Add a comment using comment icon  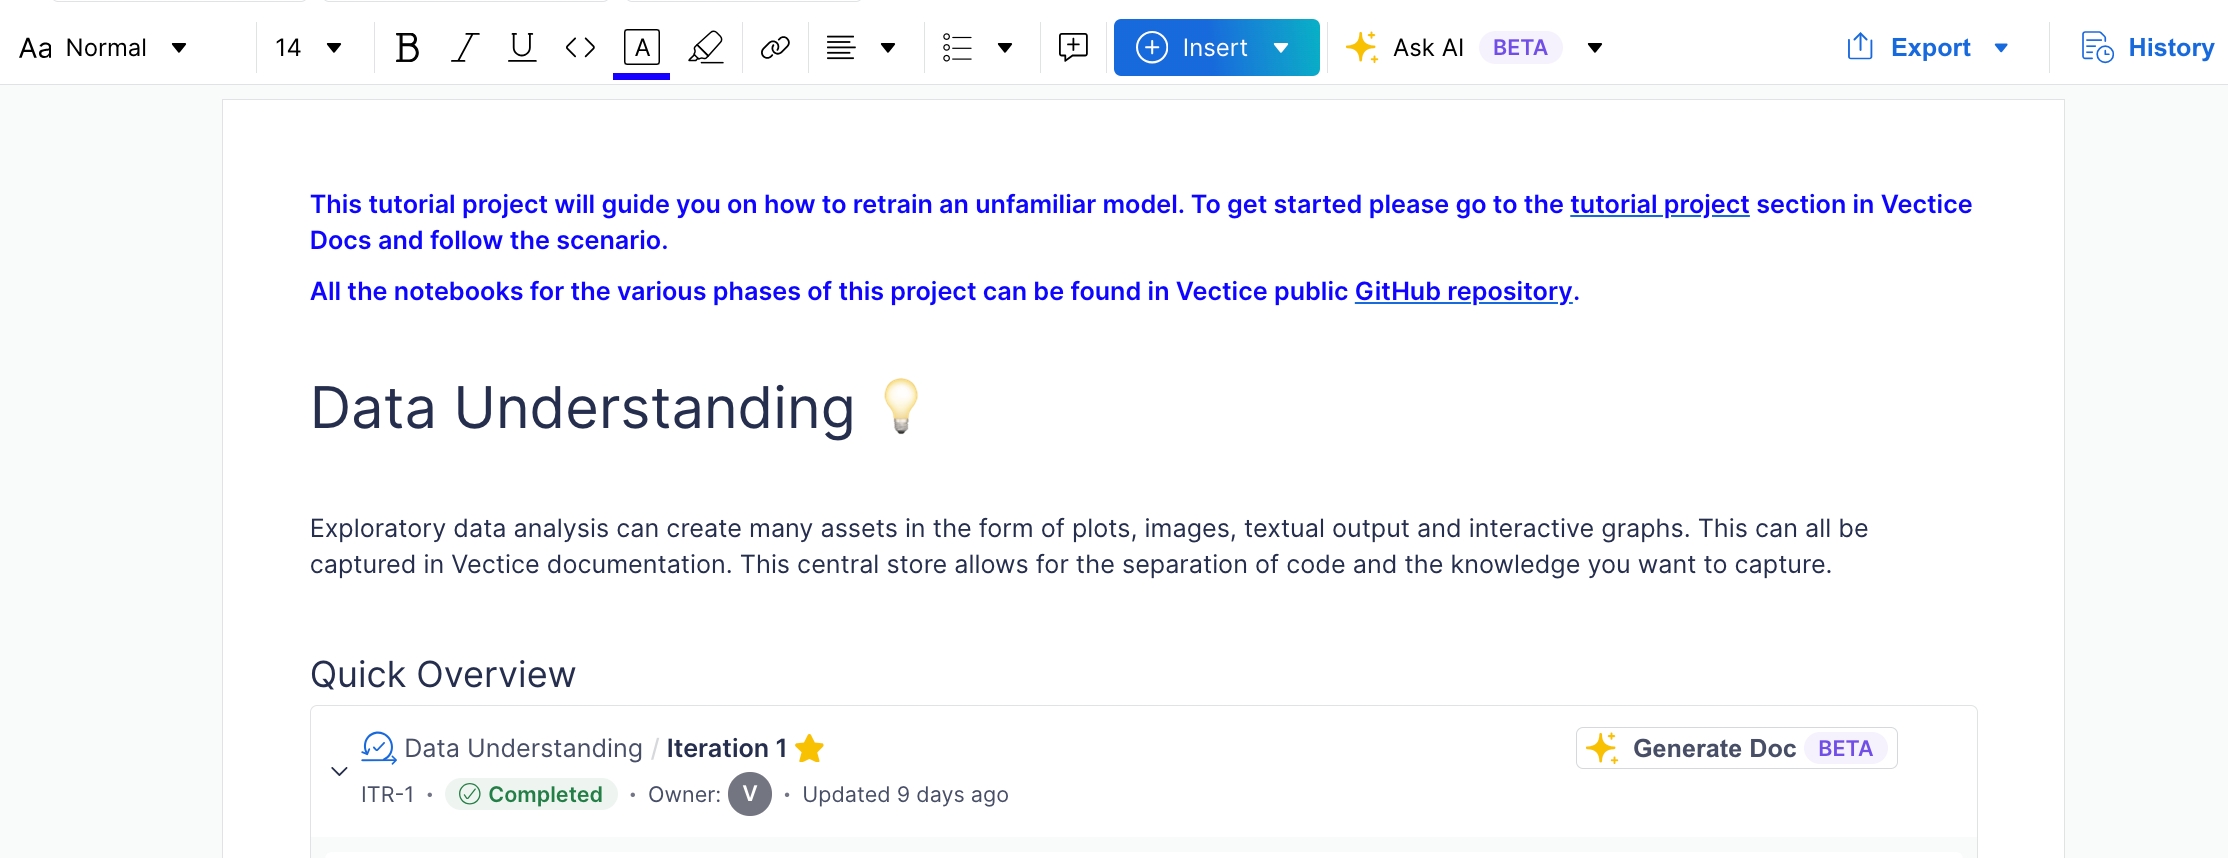[1073, 48]
